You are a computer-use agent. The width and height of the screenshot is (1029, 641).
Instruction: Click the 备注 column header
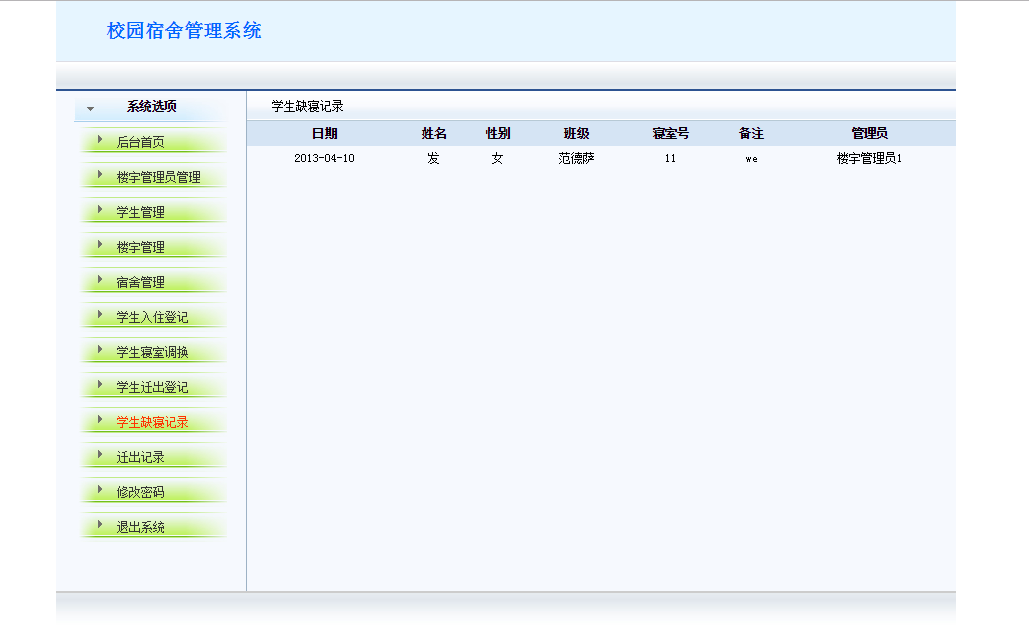pos(751,133)
